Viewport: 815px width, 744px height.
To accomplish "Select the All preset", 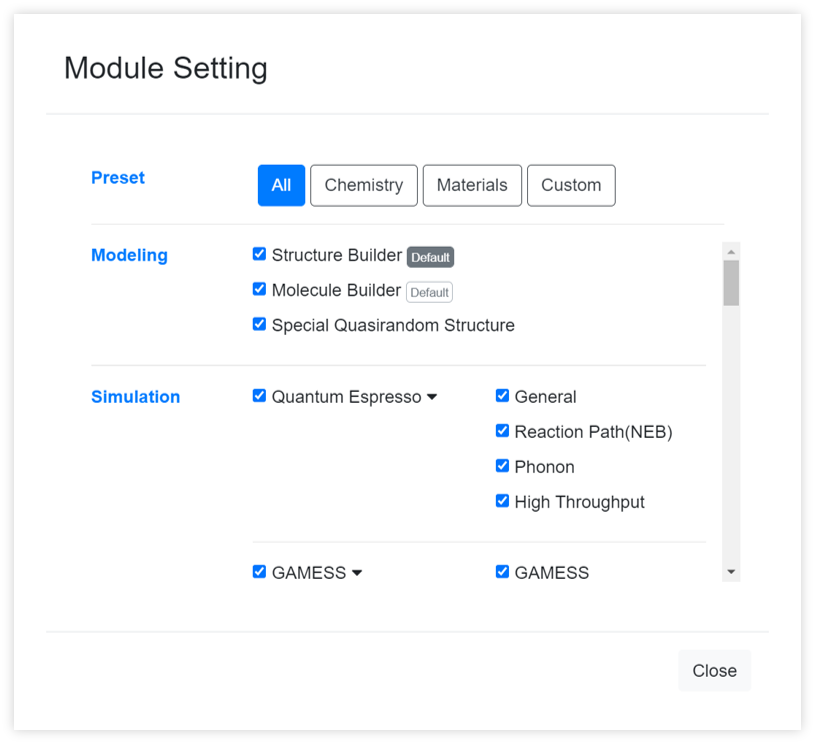I will tap(281, 185).
